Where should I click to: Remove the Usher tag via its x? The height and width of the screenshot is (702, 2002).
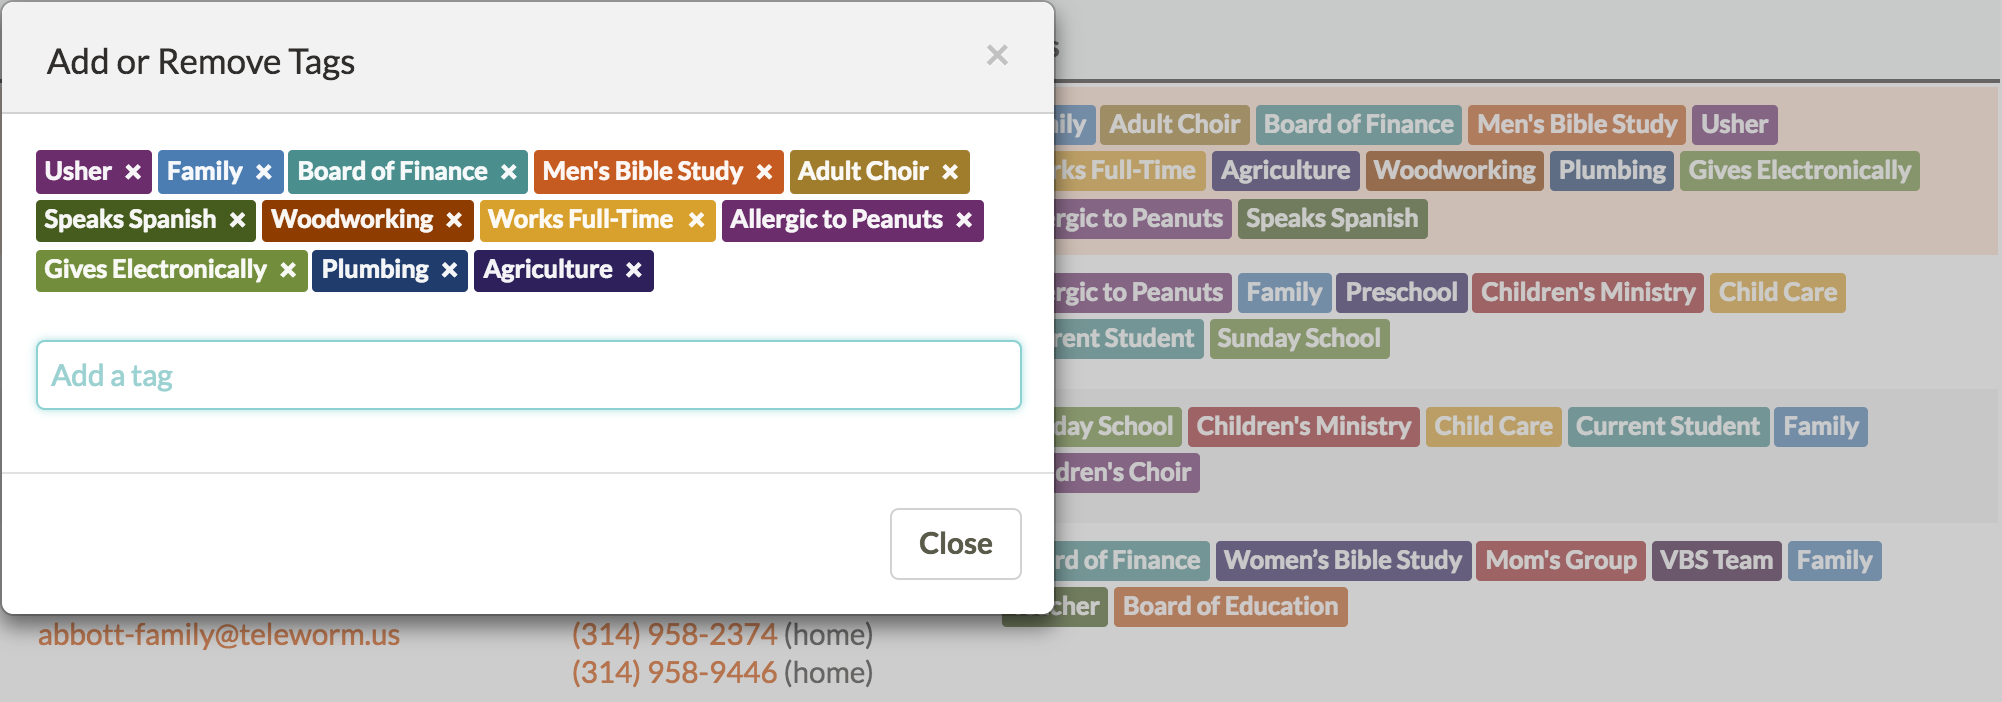point(133,172)
